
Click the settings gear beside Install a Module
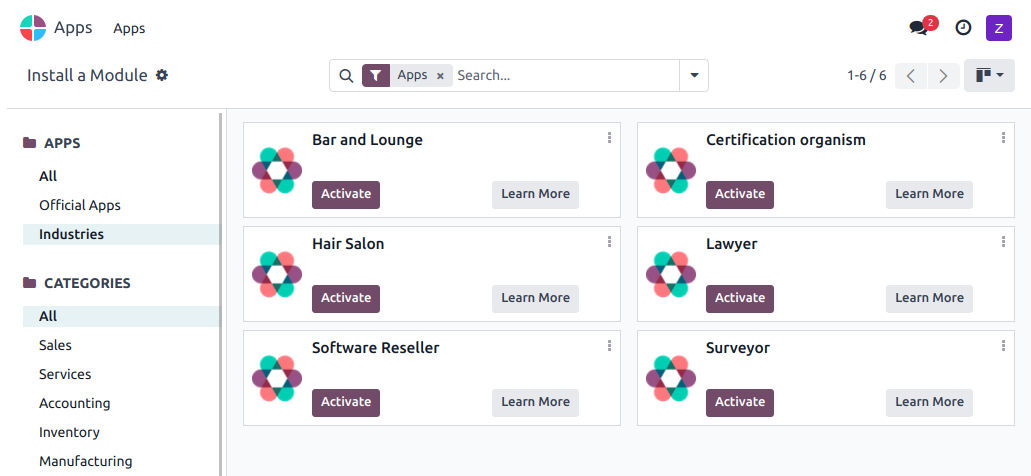162,75
